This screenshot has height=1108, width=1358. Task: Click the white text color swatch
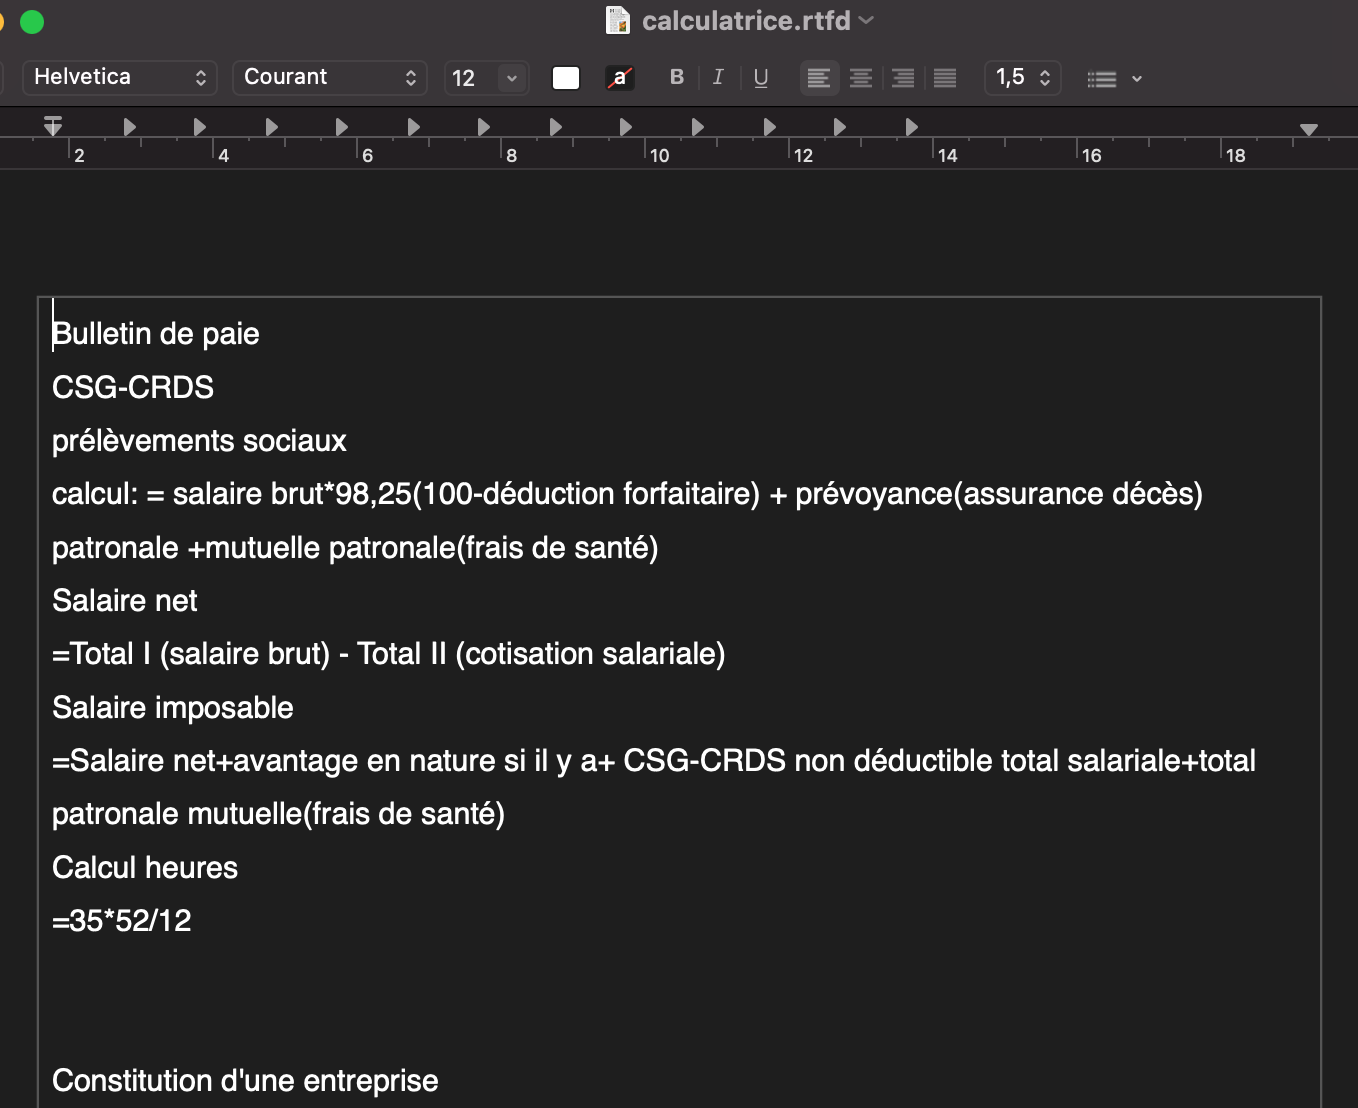pyautogui.click(x=566, y=78)
